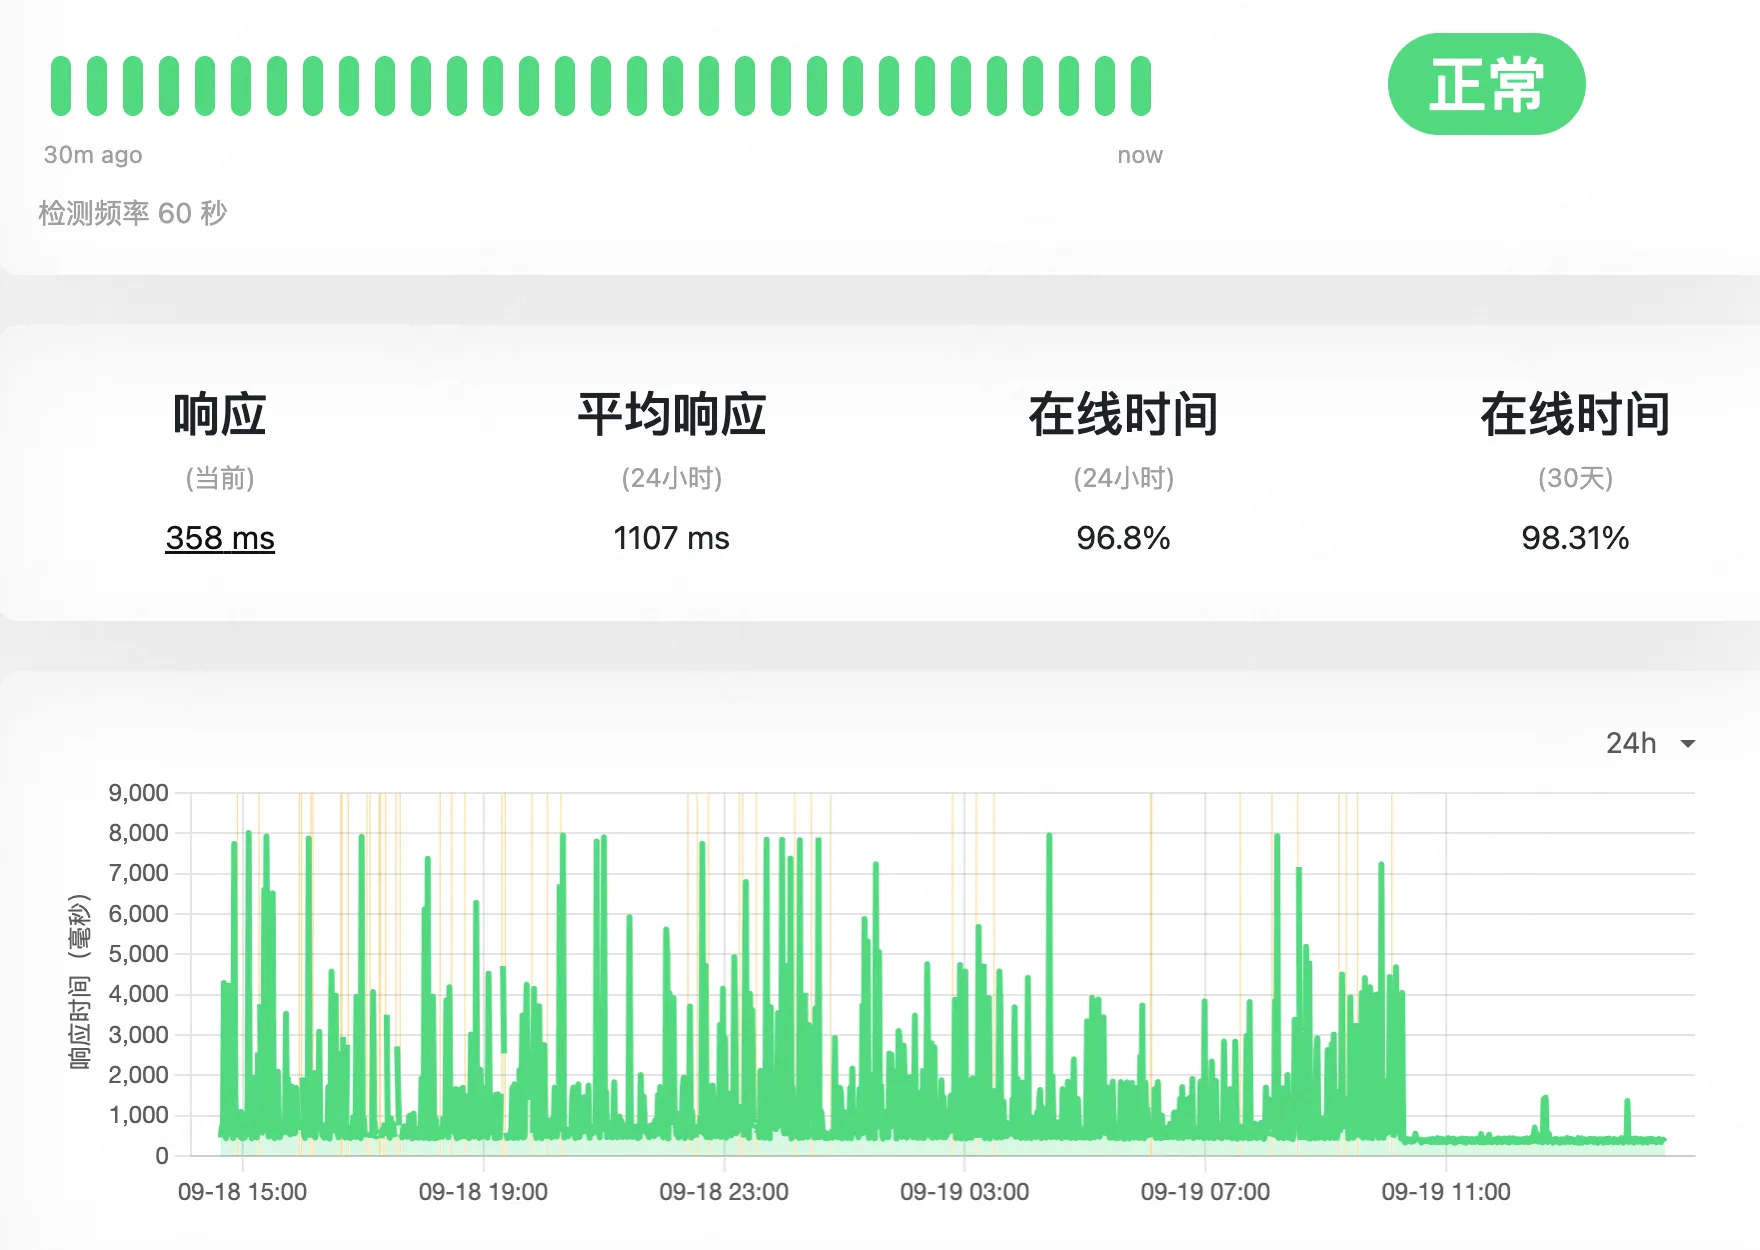The height and width of the screenshot is (1250, 1760).
Task: Click the rightmost small spike on the chart
Action: pos(1627,1115)
